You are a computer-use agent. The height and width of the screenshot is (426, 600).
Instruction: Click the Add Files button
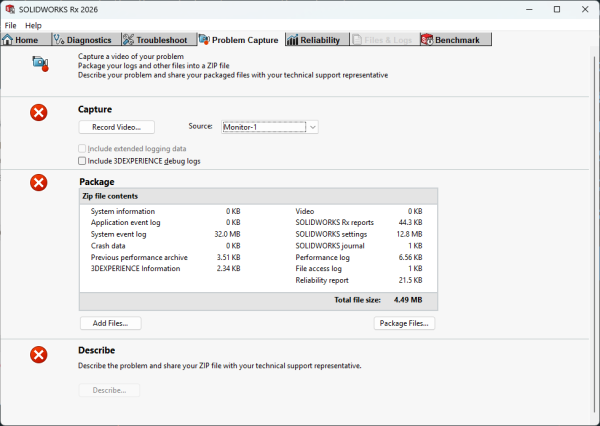coord(111,323)
